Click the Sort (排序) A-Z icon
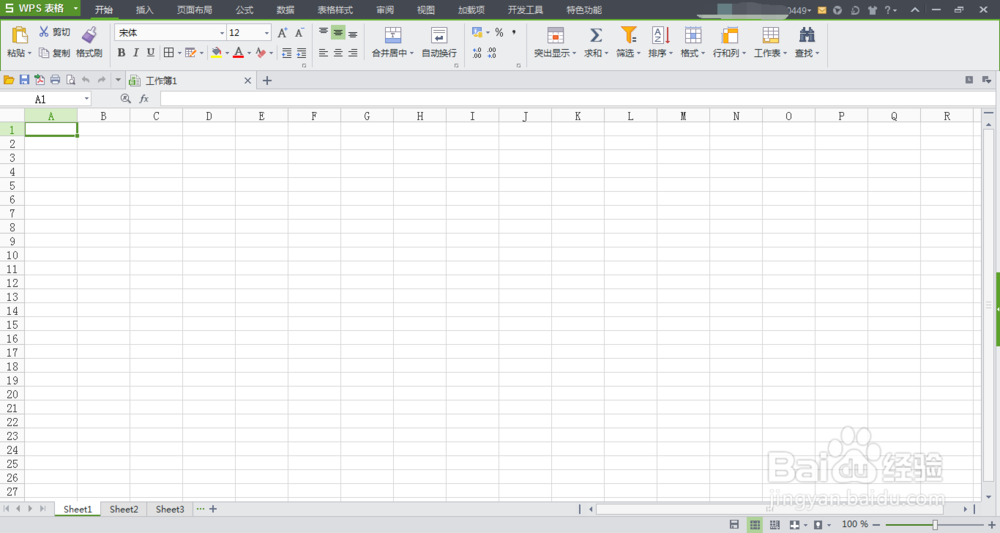The height and width of the screenshot is (533, 1000). (661, 35)
